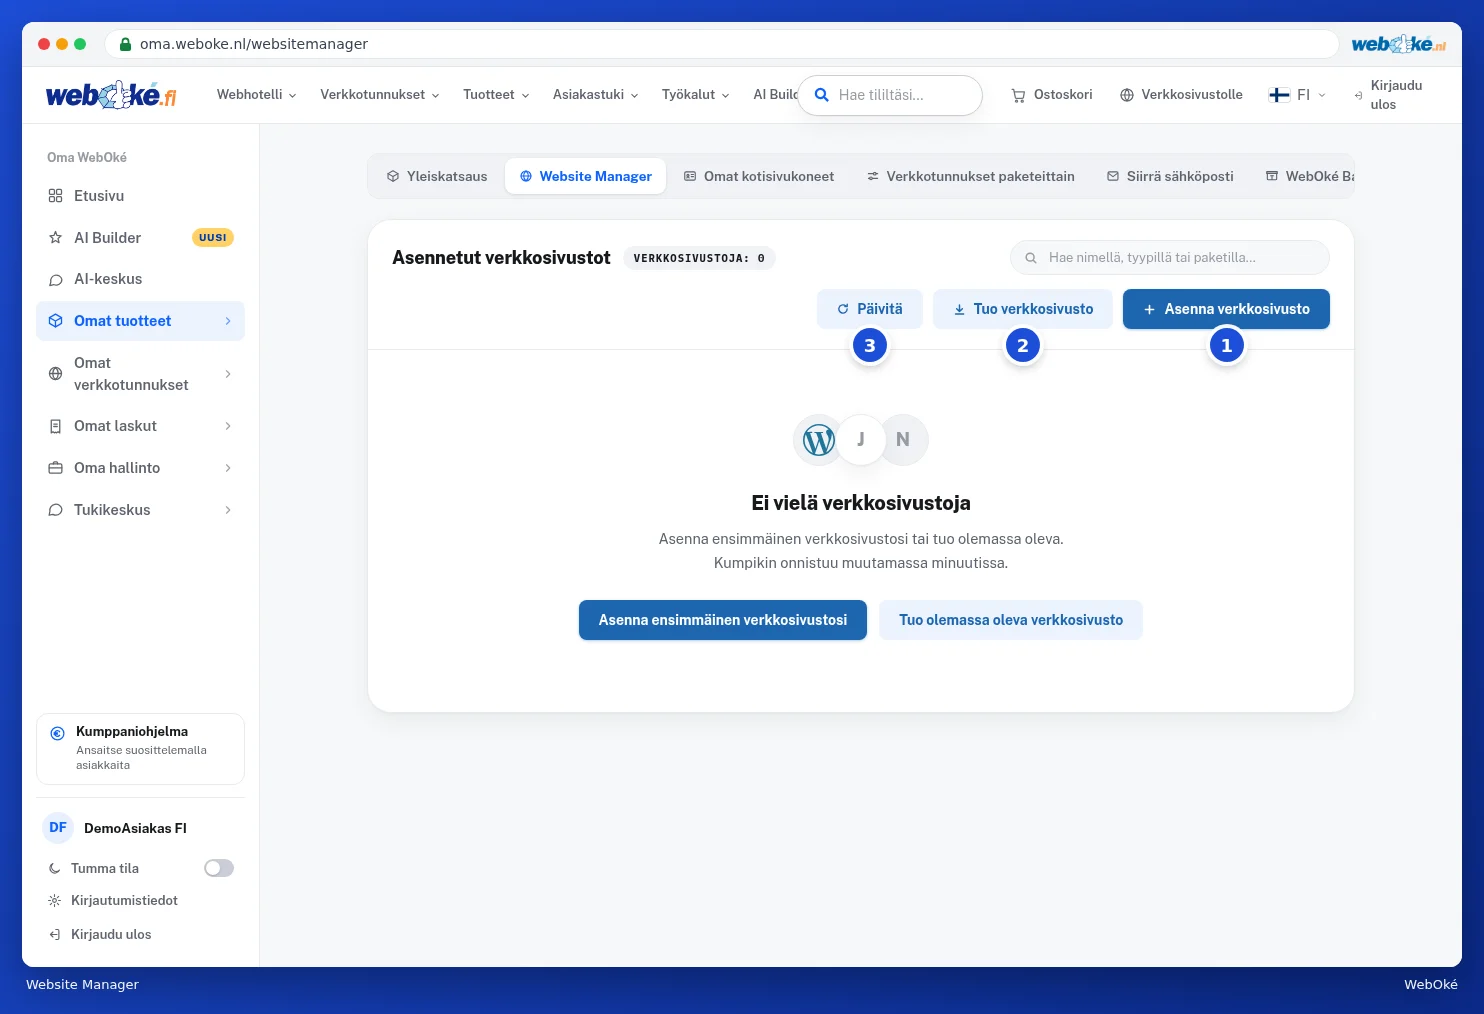Click the N icon circle in empty state
This screenshot has height=1014, width=1484.
click(903, 440)
